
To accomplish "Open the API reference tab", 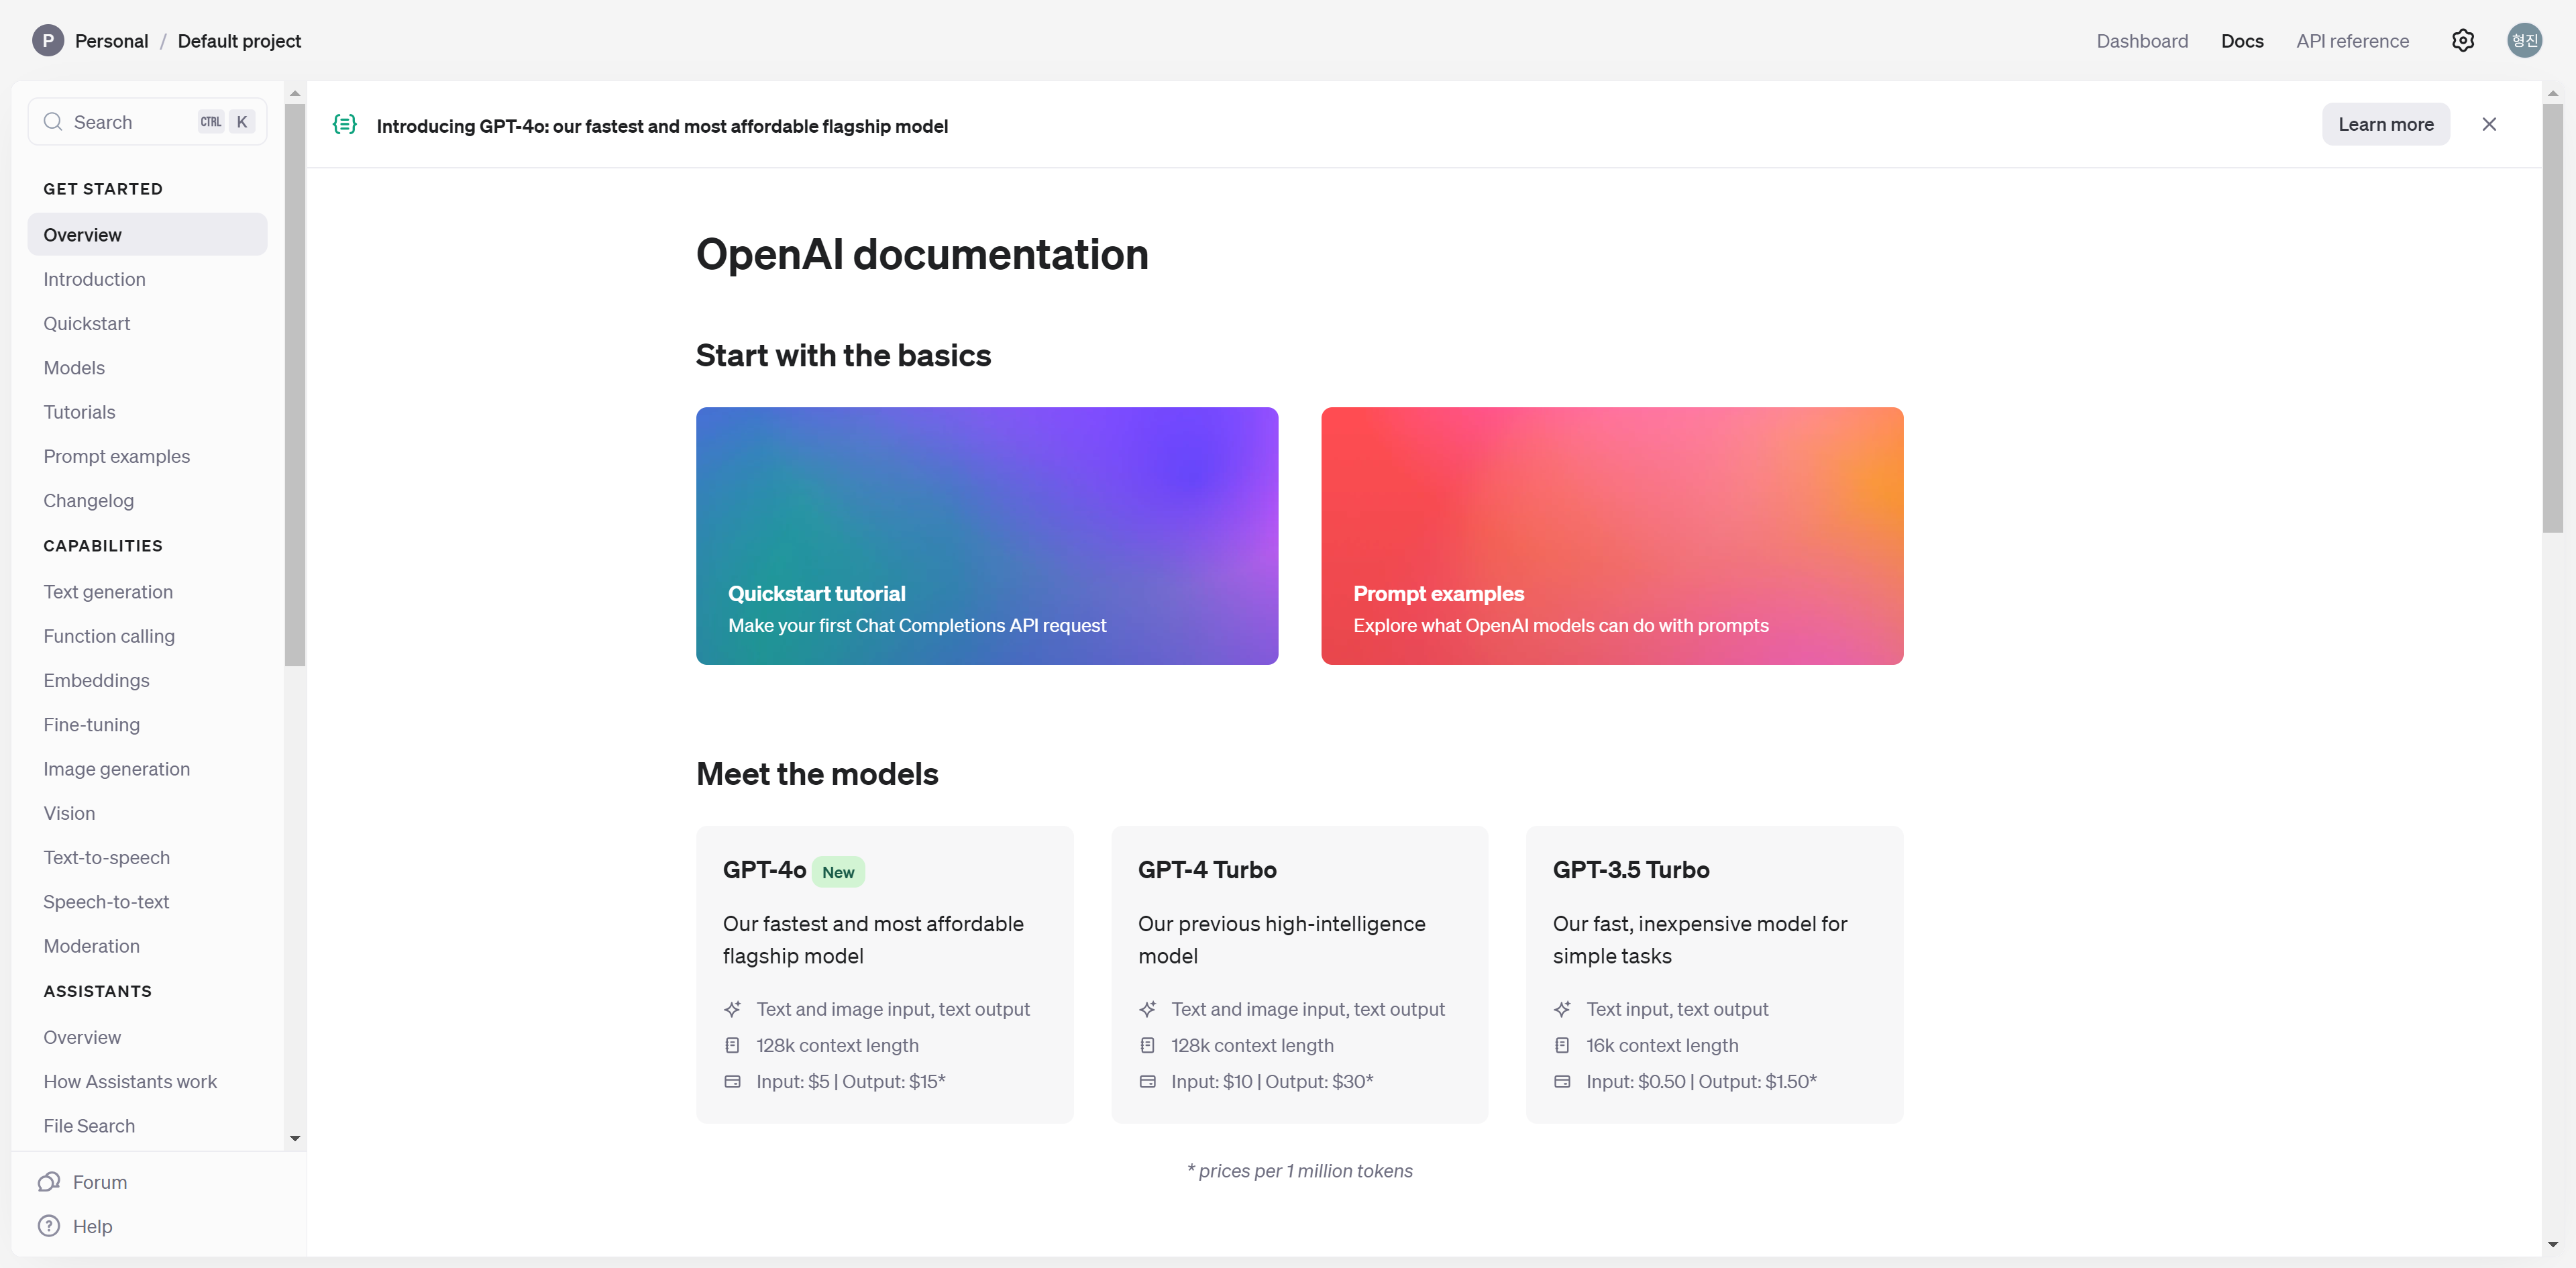I will pos(2353,41).
